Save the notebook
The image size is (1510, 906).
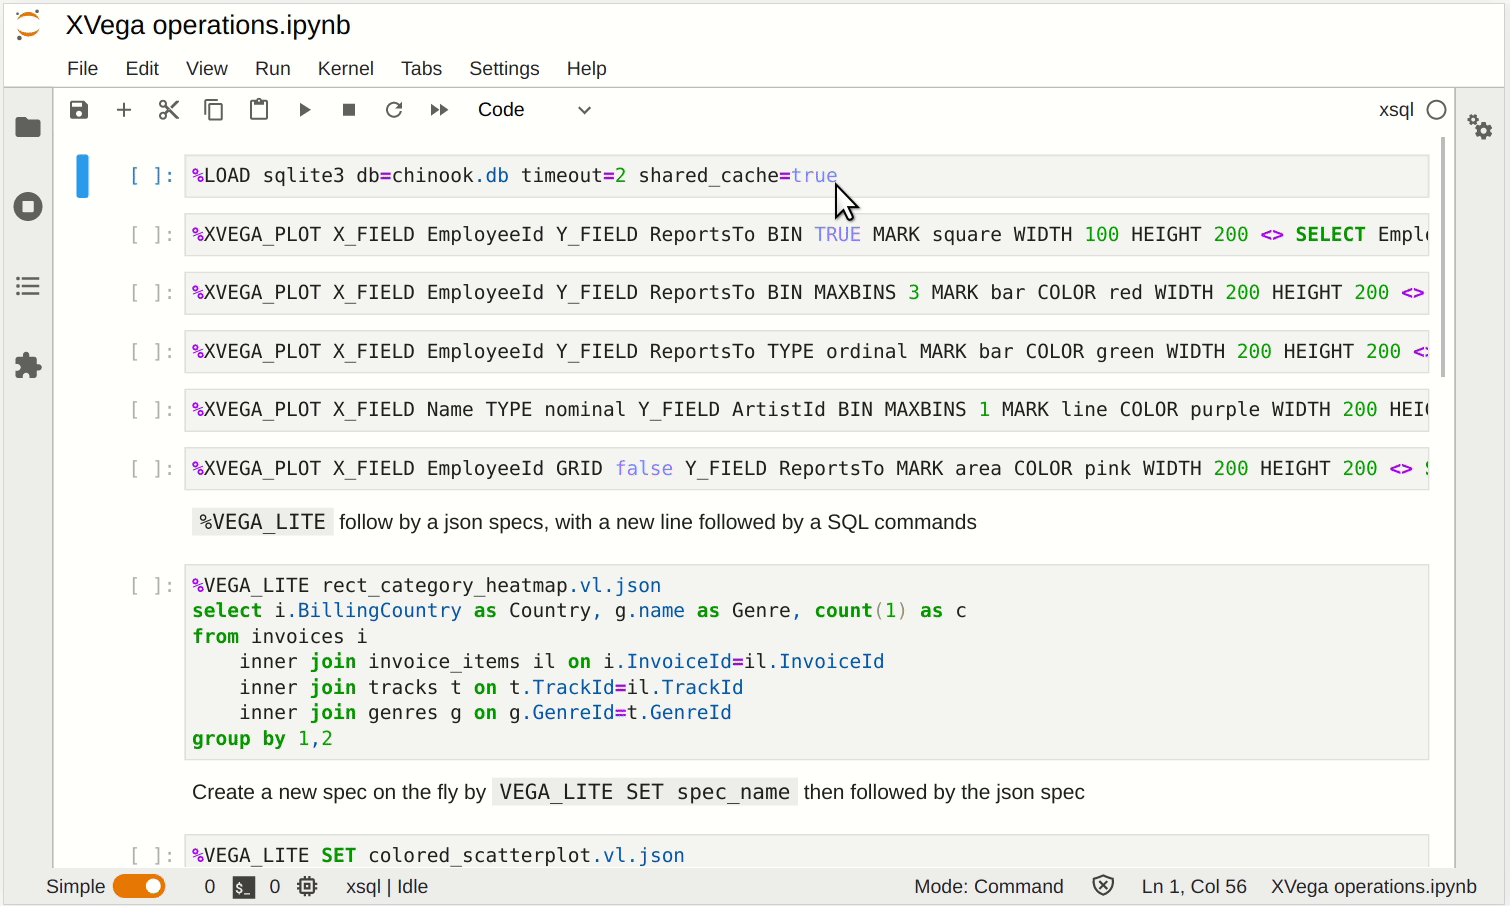79,110
